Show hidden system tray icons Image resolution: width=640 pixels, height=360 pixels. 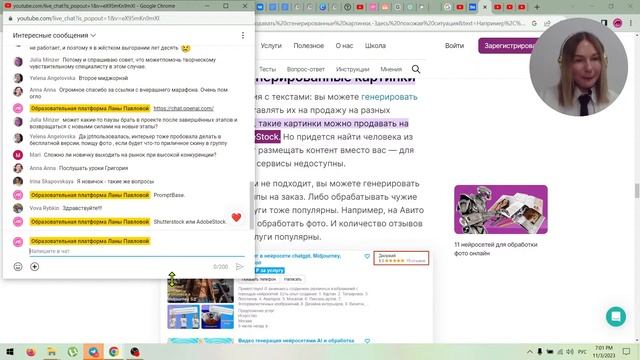click(529, 351)
